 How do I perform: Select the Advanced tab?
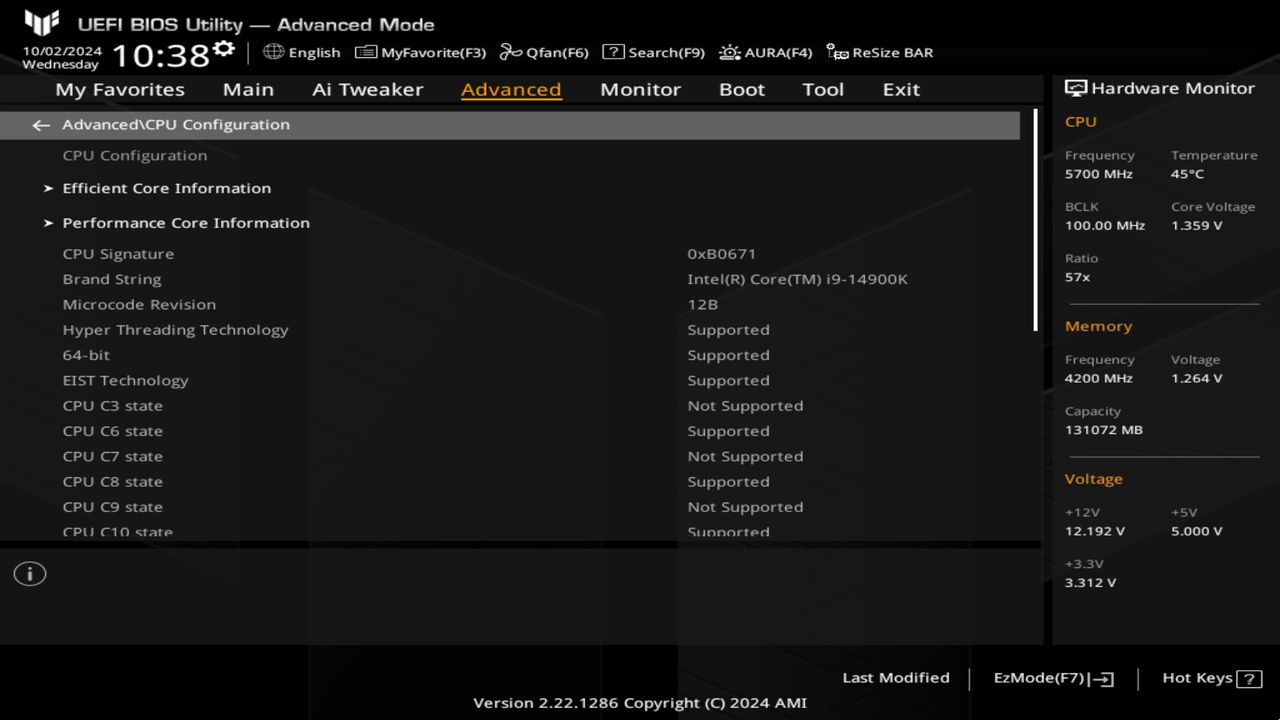511,89
